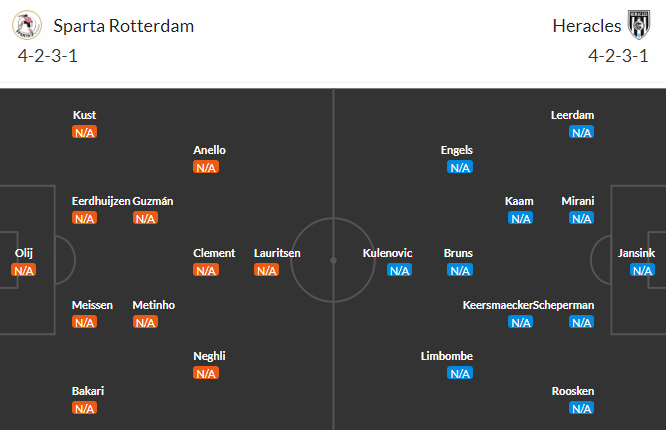The height and width of the screenshot is (430, 666).
Task: Select the N/A badge under Leerdam
Action: (x=581, y=132)
